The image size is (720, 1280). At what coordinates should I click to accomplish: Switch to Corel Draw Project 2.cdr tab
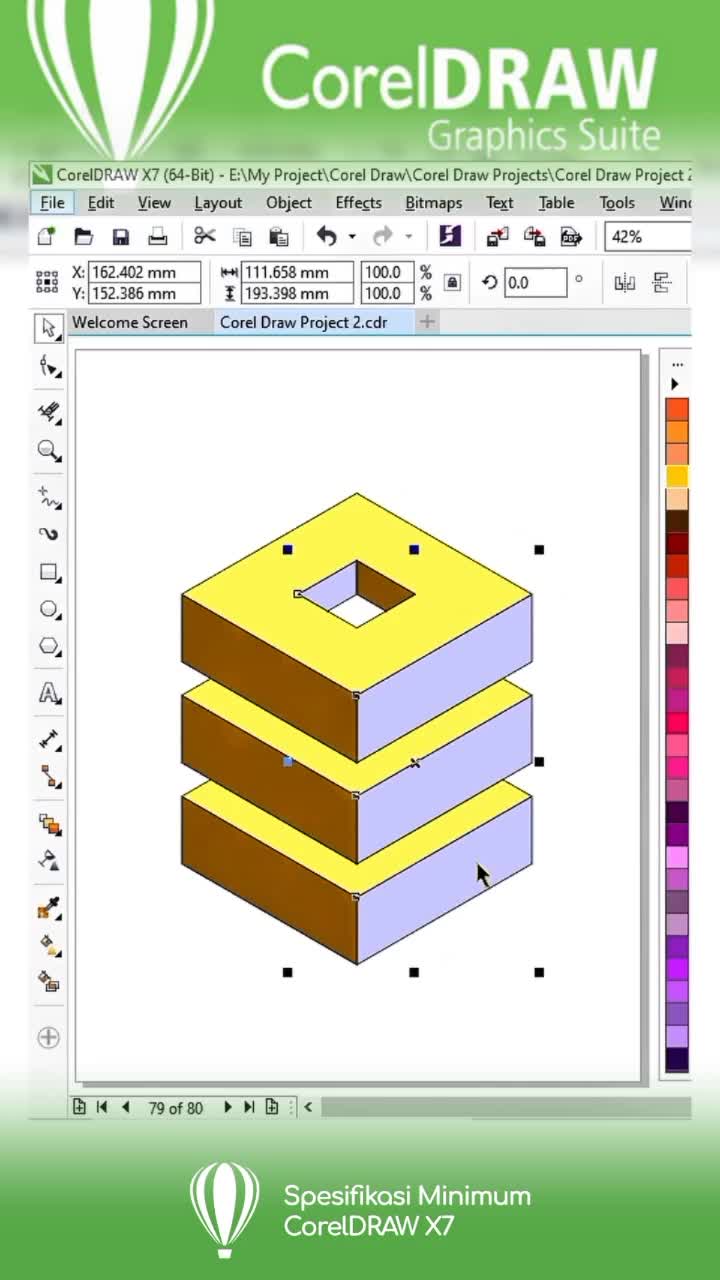click(304, 322)
